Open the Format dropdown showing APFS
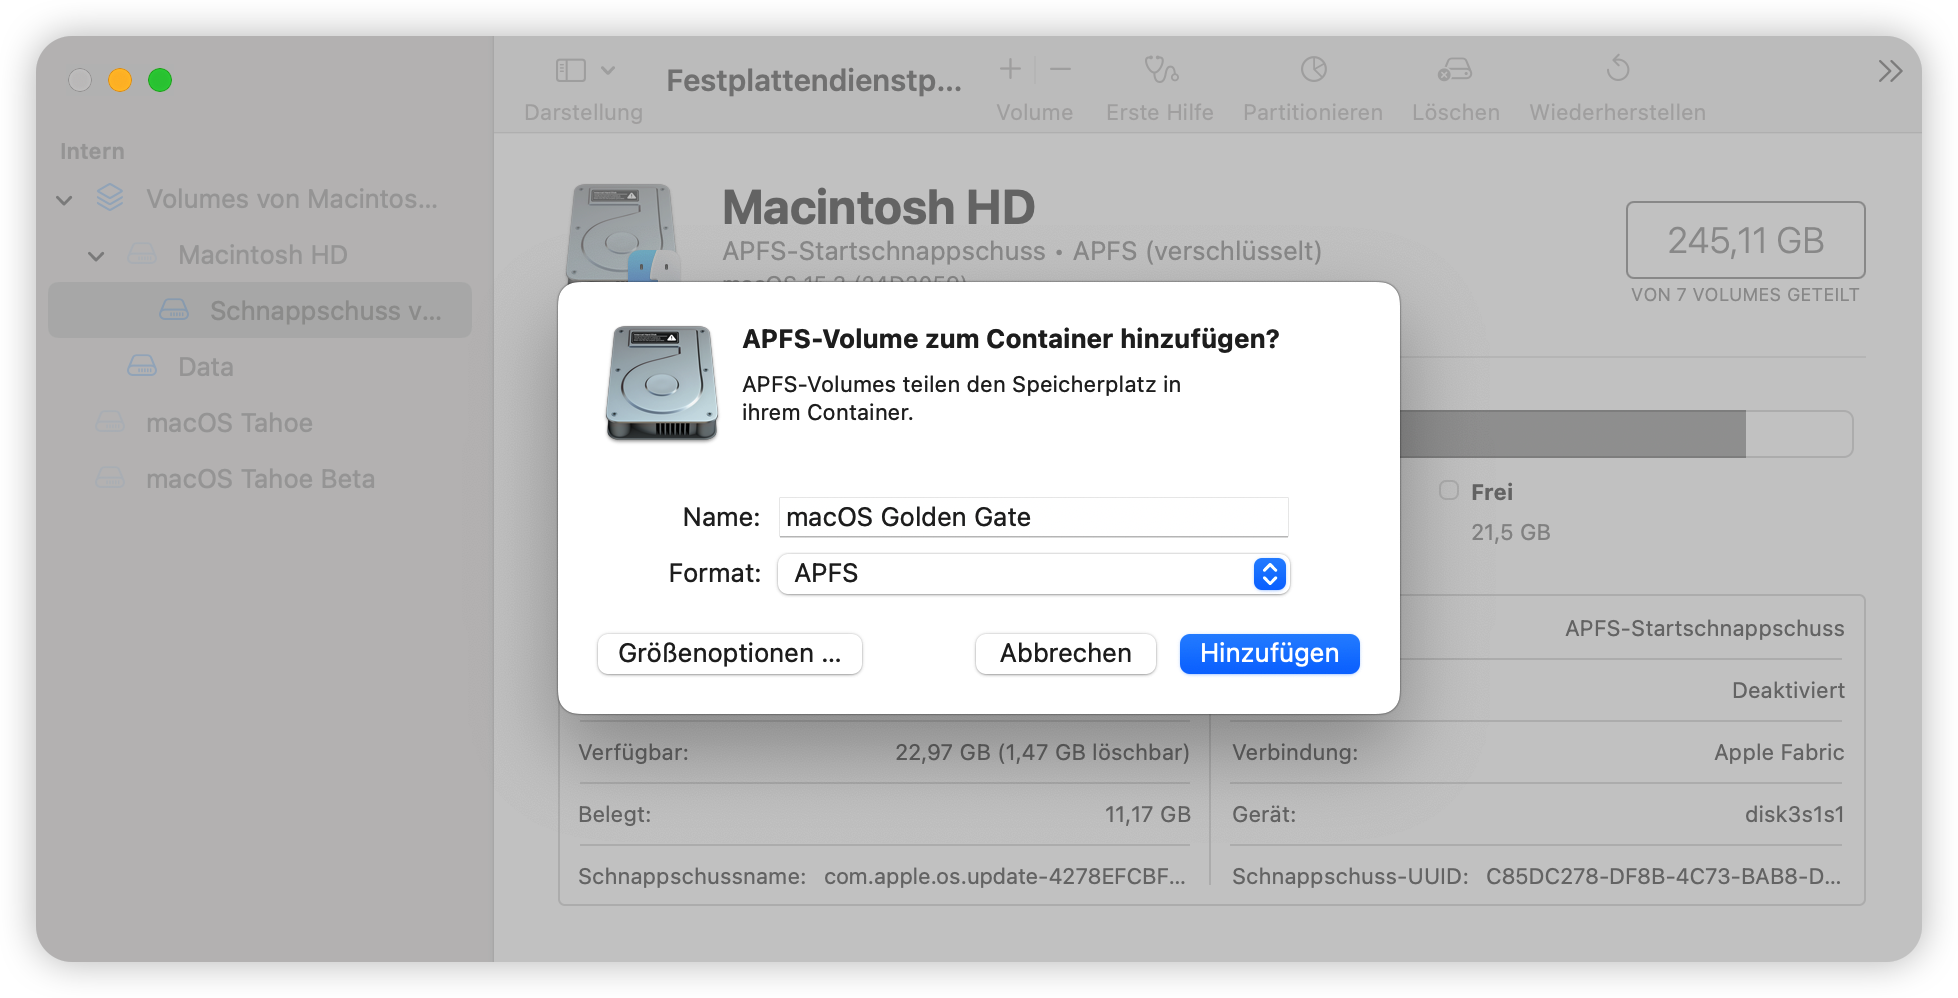This screenshot has height=998, width=1958. (x=1033, y=574)
